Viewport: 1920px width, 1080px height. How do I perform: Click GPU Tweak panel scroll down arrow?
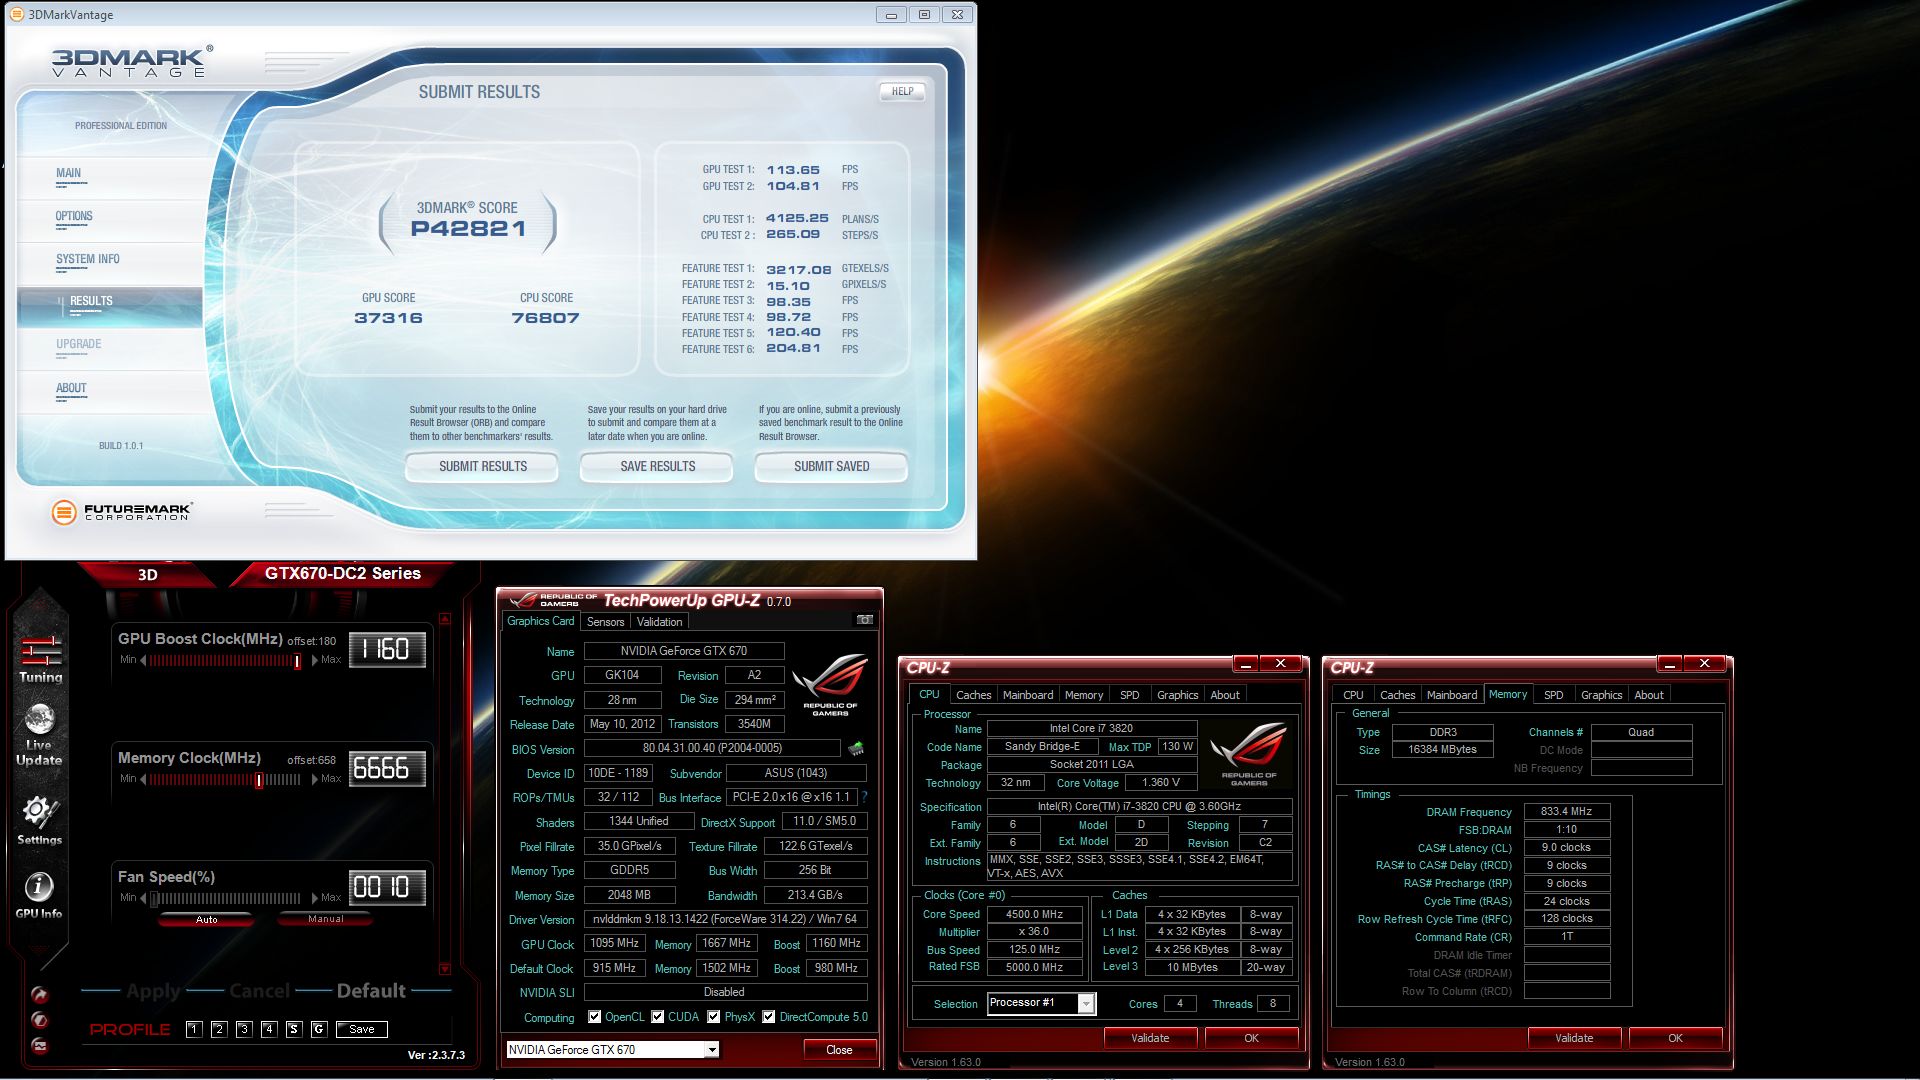(x=445, y=968)
